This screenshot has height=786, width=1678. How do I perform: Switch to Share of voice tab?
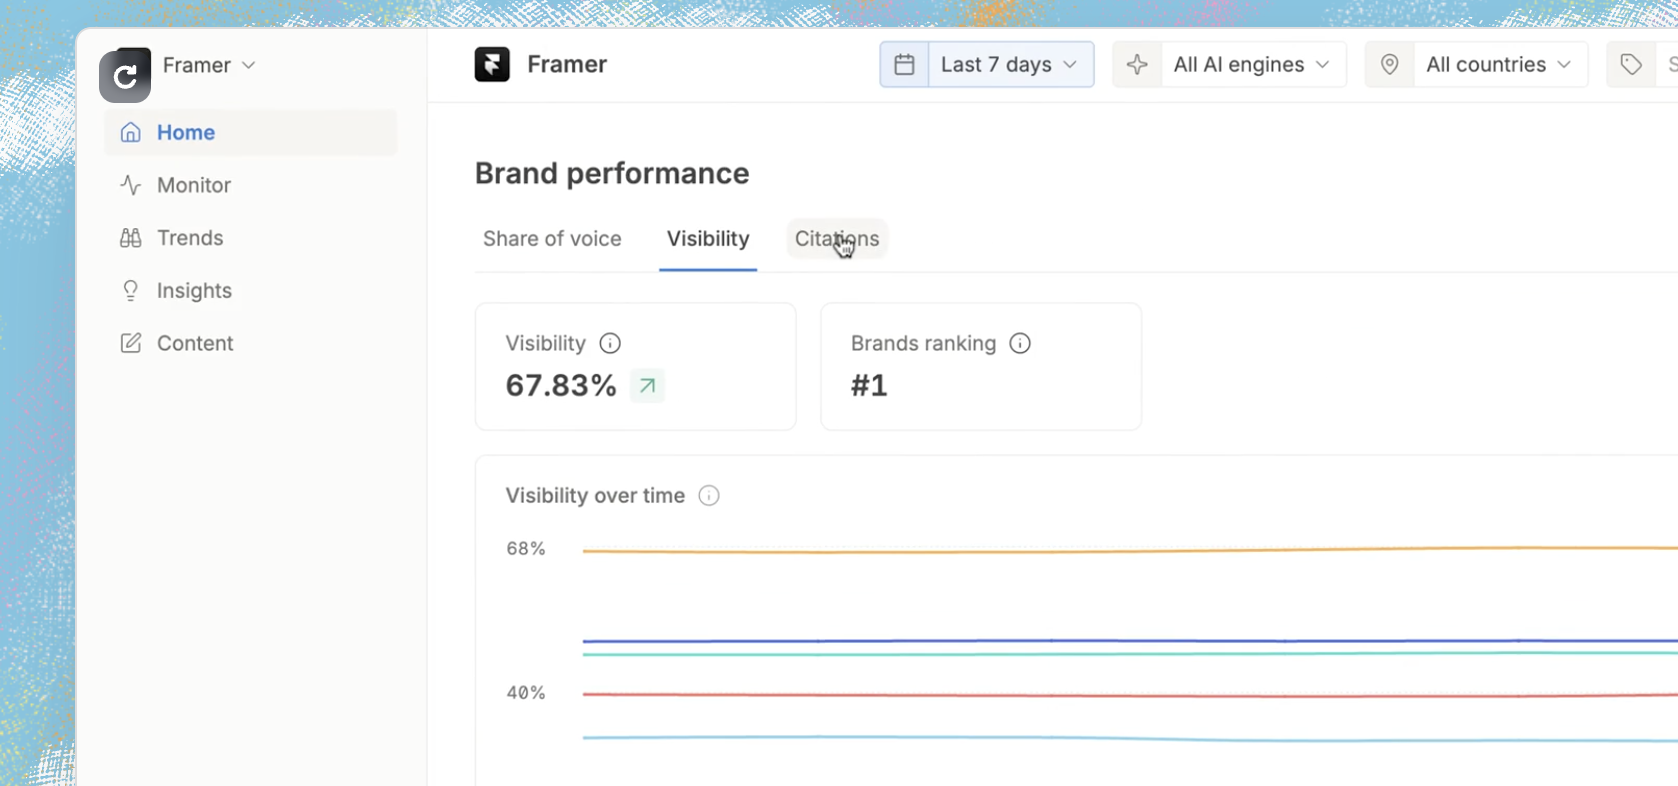click(x=552, y=239)
